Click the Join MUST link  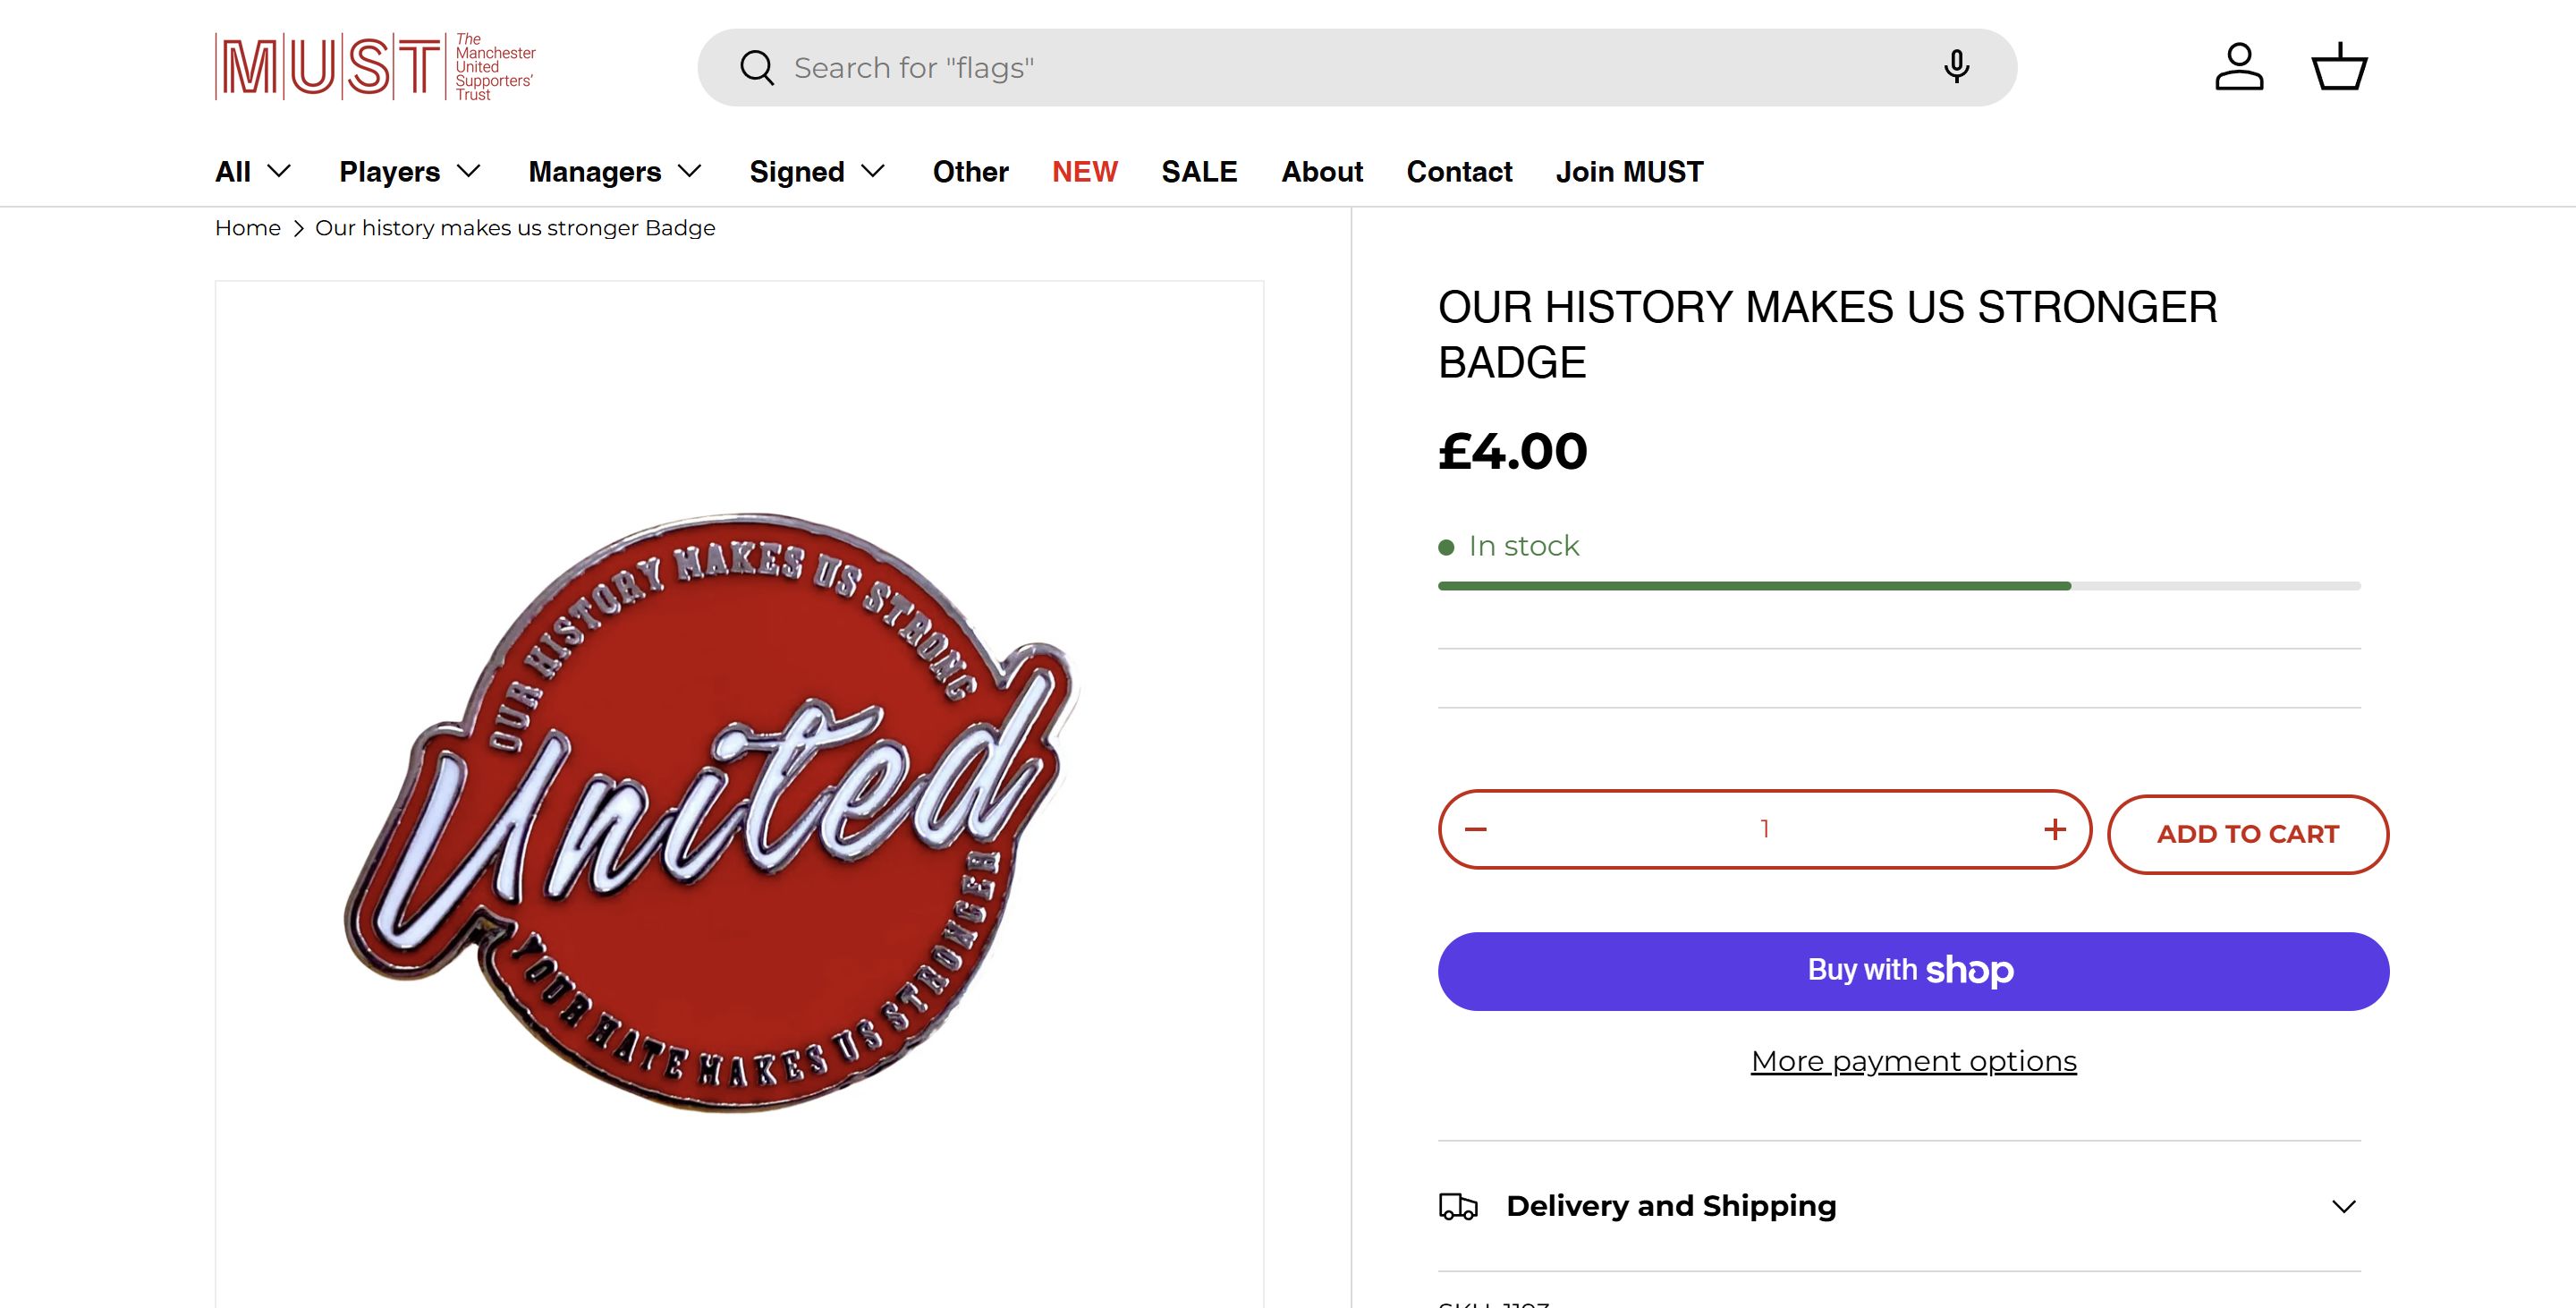(1629, 172)
